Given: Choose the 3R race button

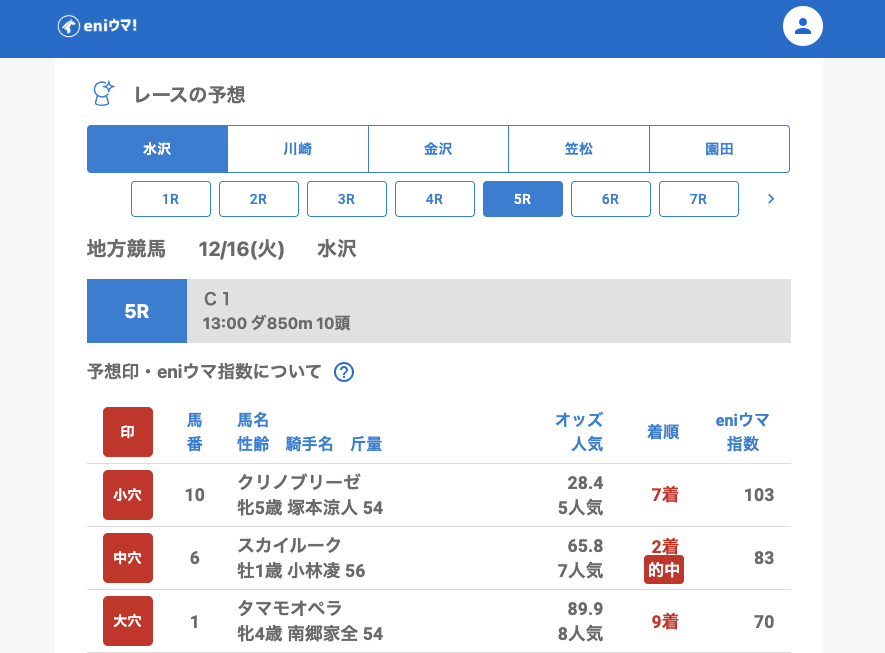Looking at the screenshot, I should (x=347, y=199).
